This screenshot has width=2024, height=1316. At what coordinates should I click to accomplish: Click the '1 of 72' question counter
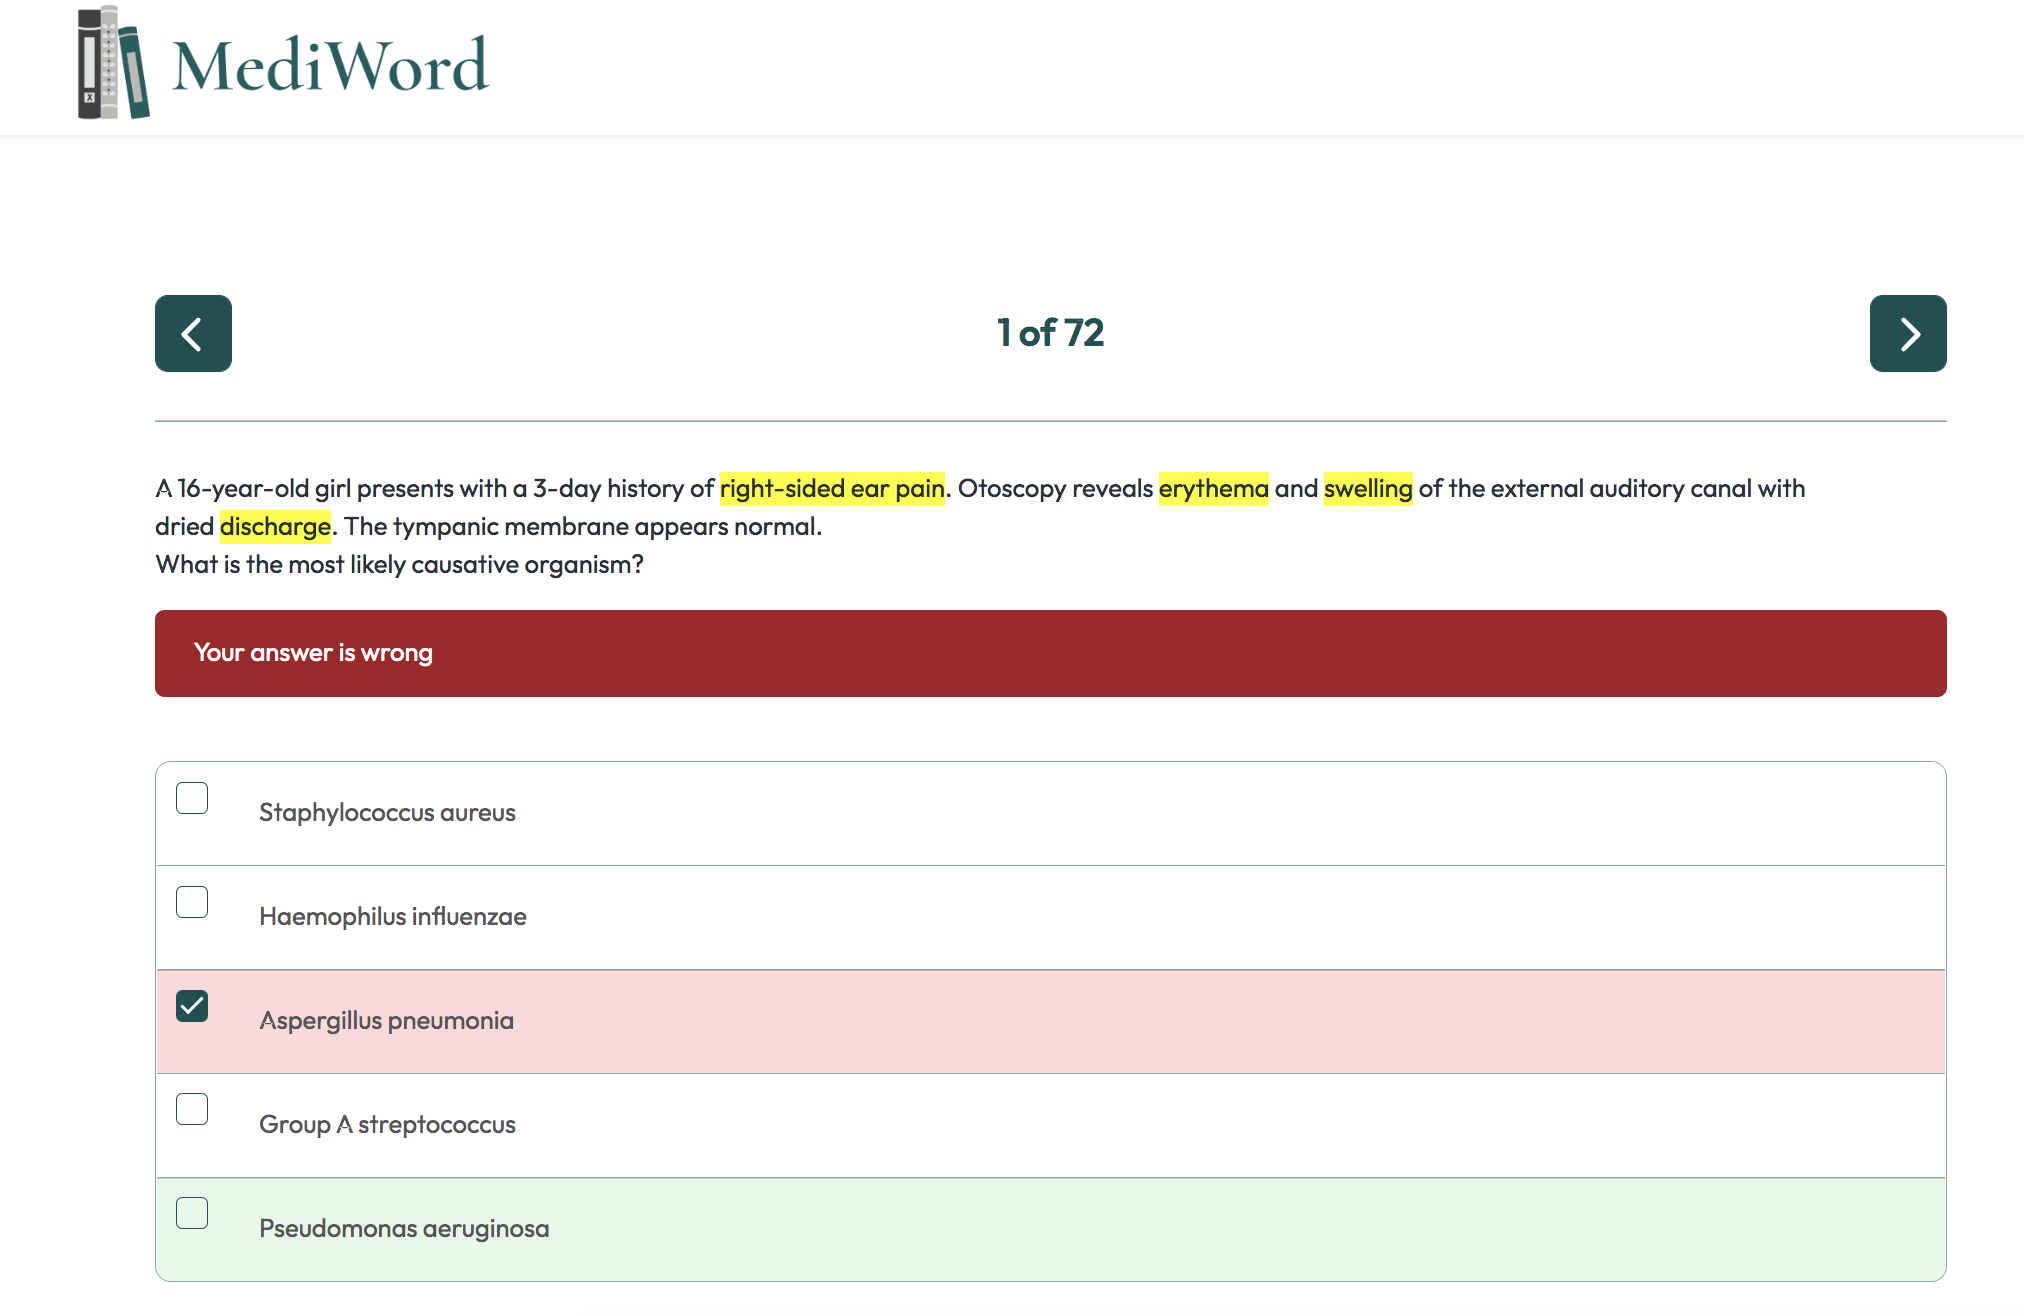click(x=1050, y=333)
